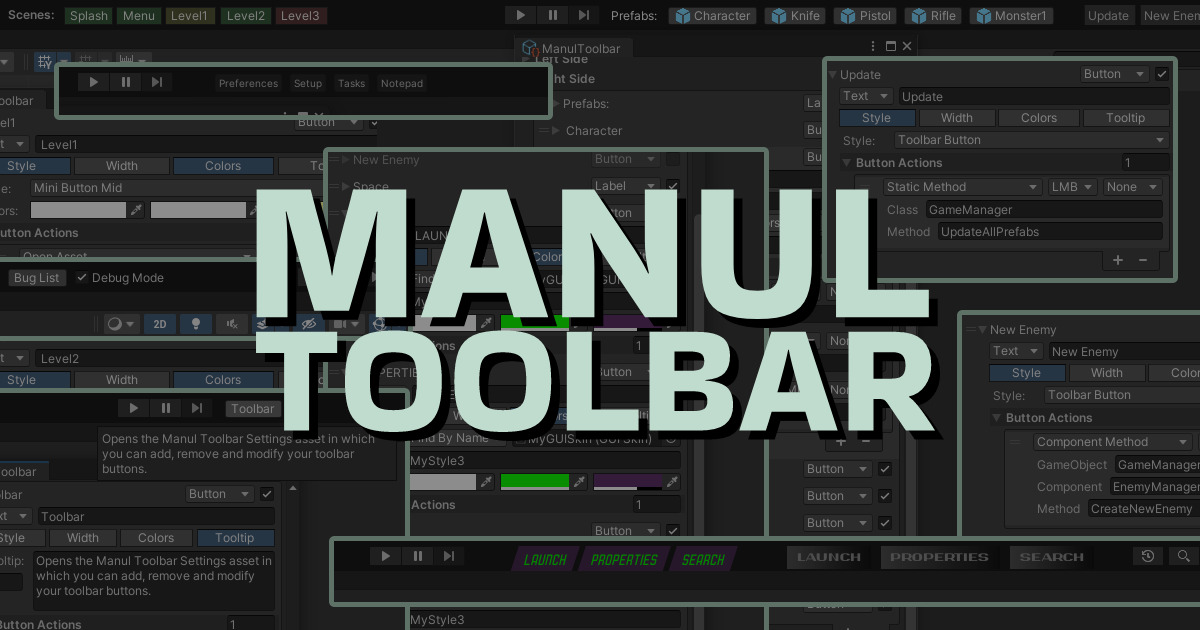Screen dimensions: 1200x630
Task: Open the Knife prefab
Action: point(796,15)
